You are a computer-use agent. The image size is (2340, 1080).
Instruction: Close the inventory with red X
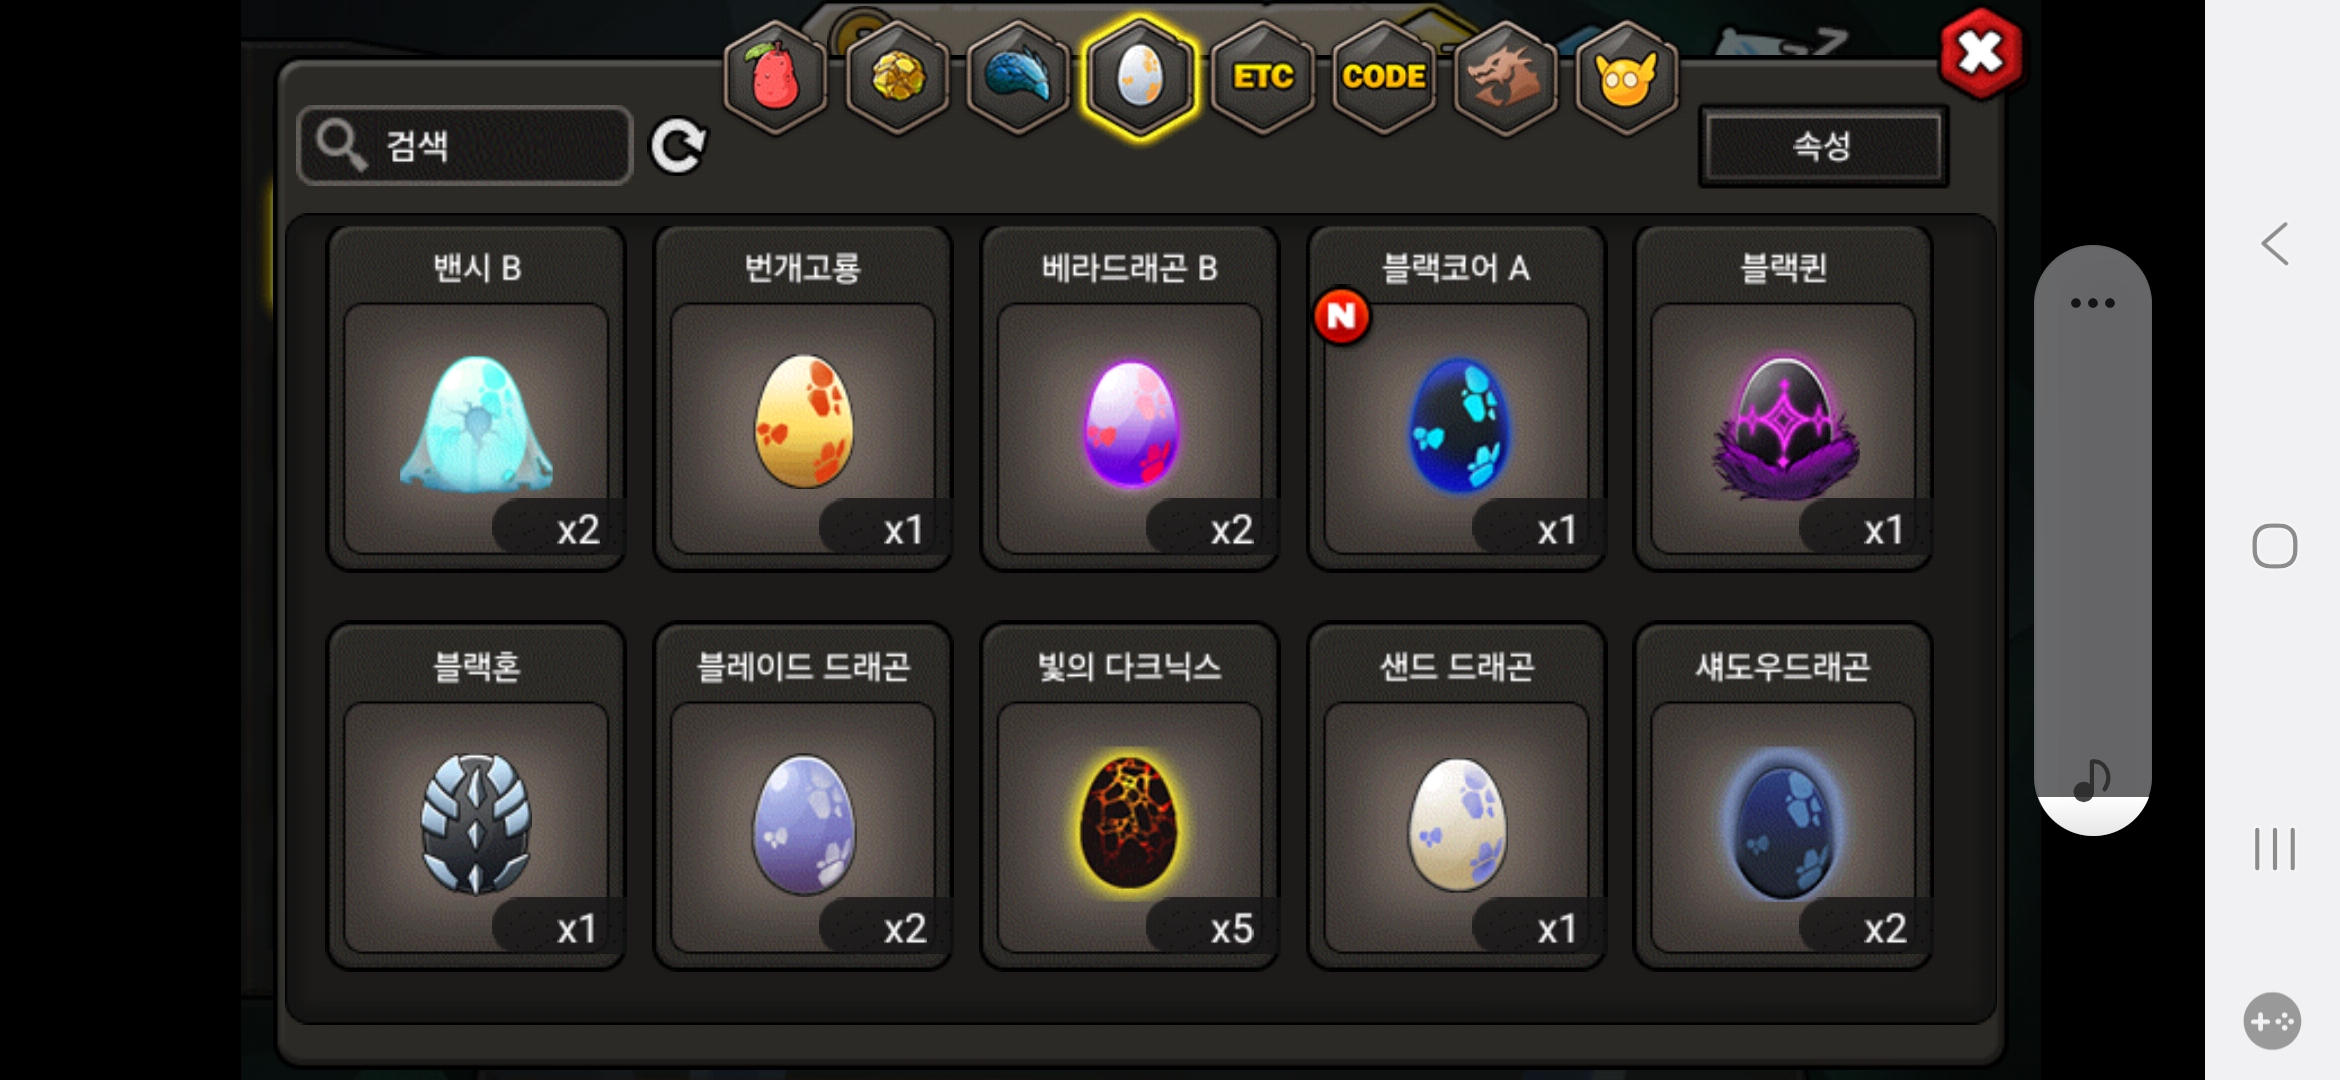[1980, 53]
